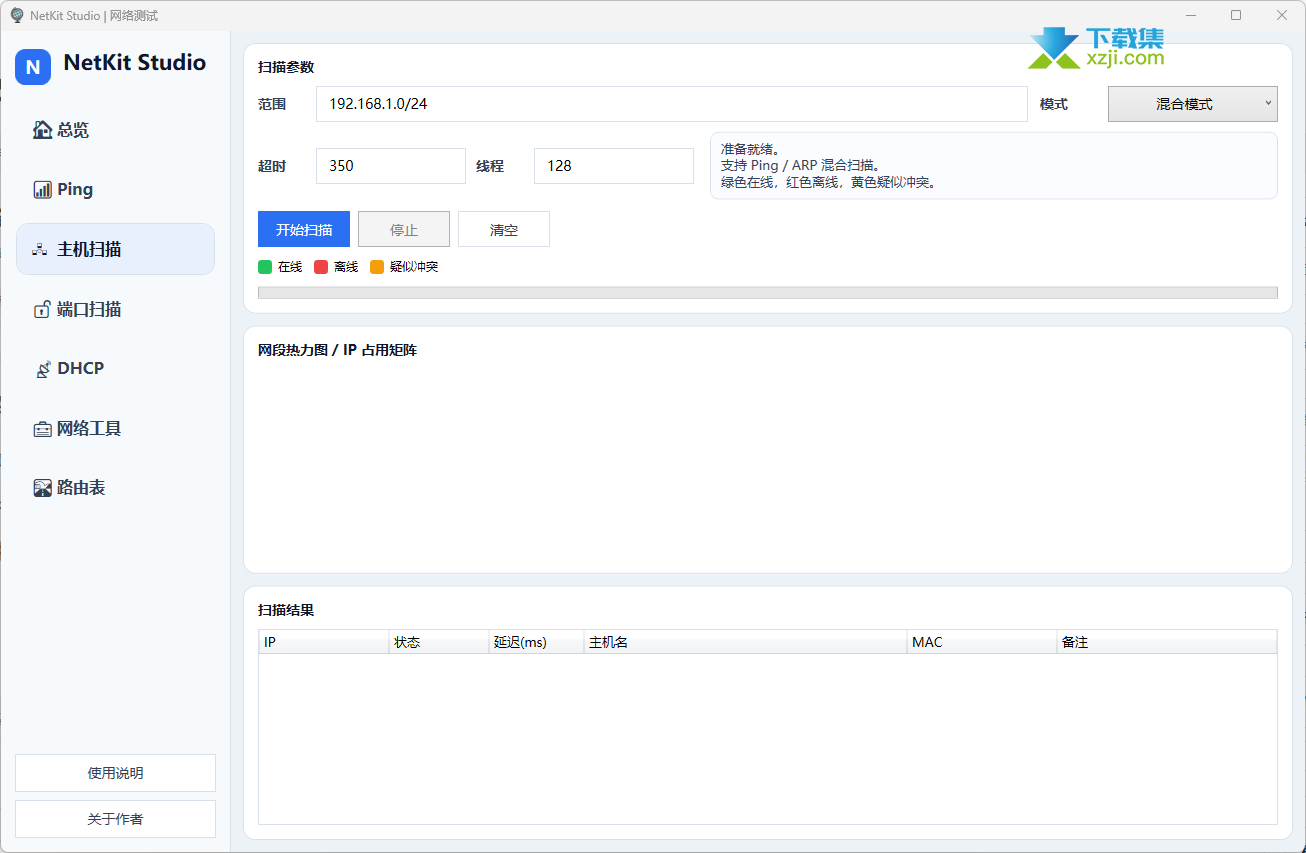Open 使用说明 instructions
Image resolution: width=1306 pixels, height=853 pixels.
pos(115,772)
